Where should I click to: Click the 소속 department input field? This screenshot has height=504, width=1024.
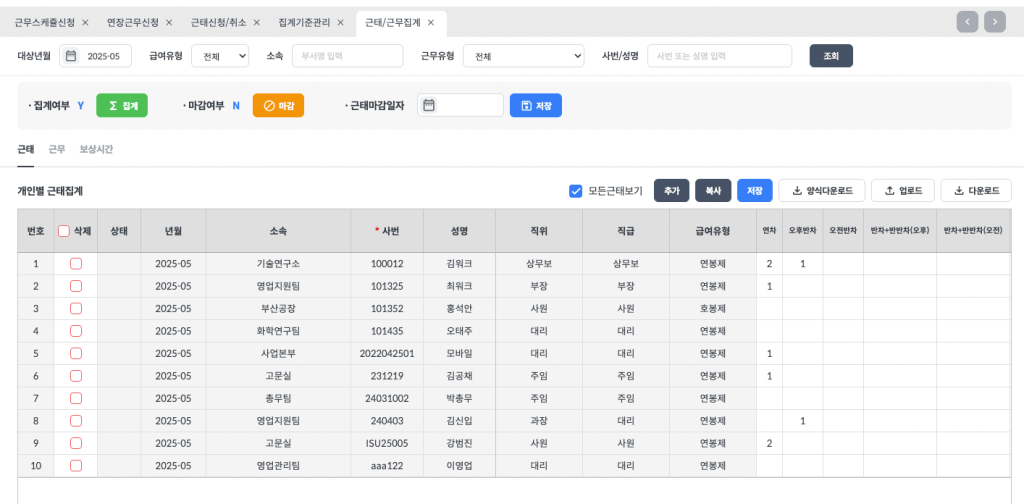pos(347,56)
